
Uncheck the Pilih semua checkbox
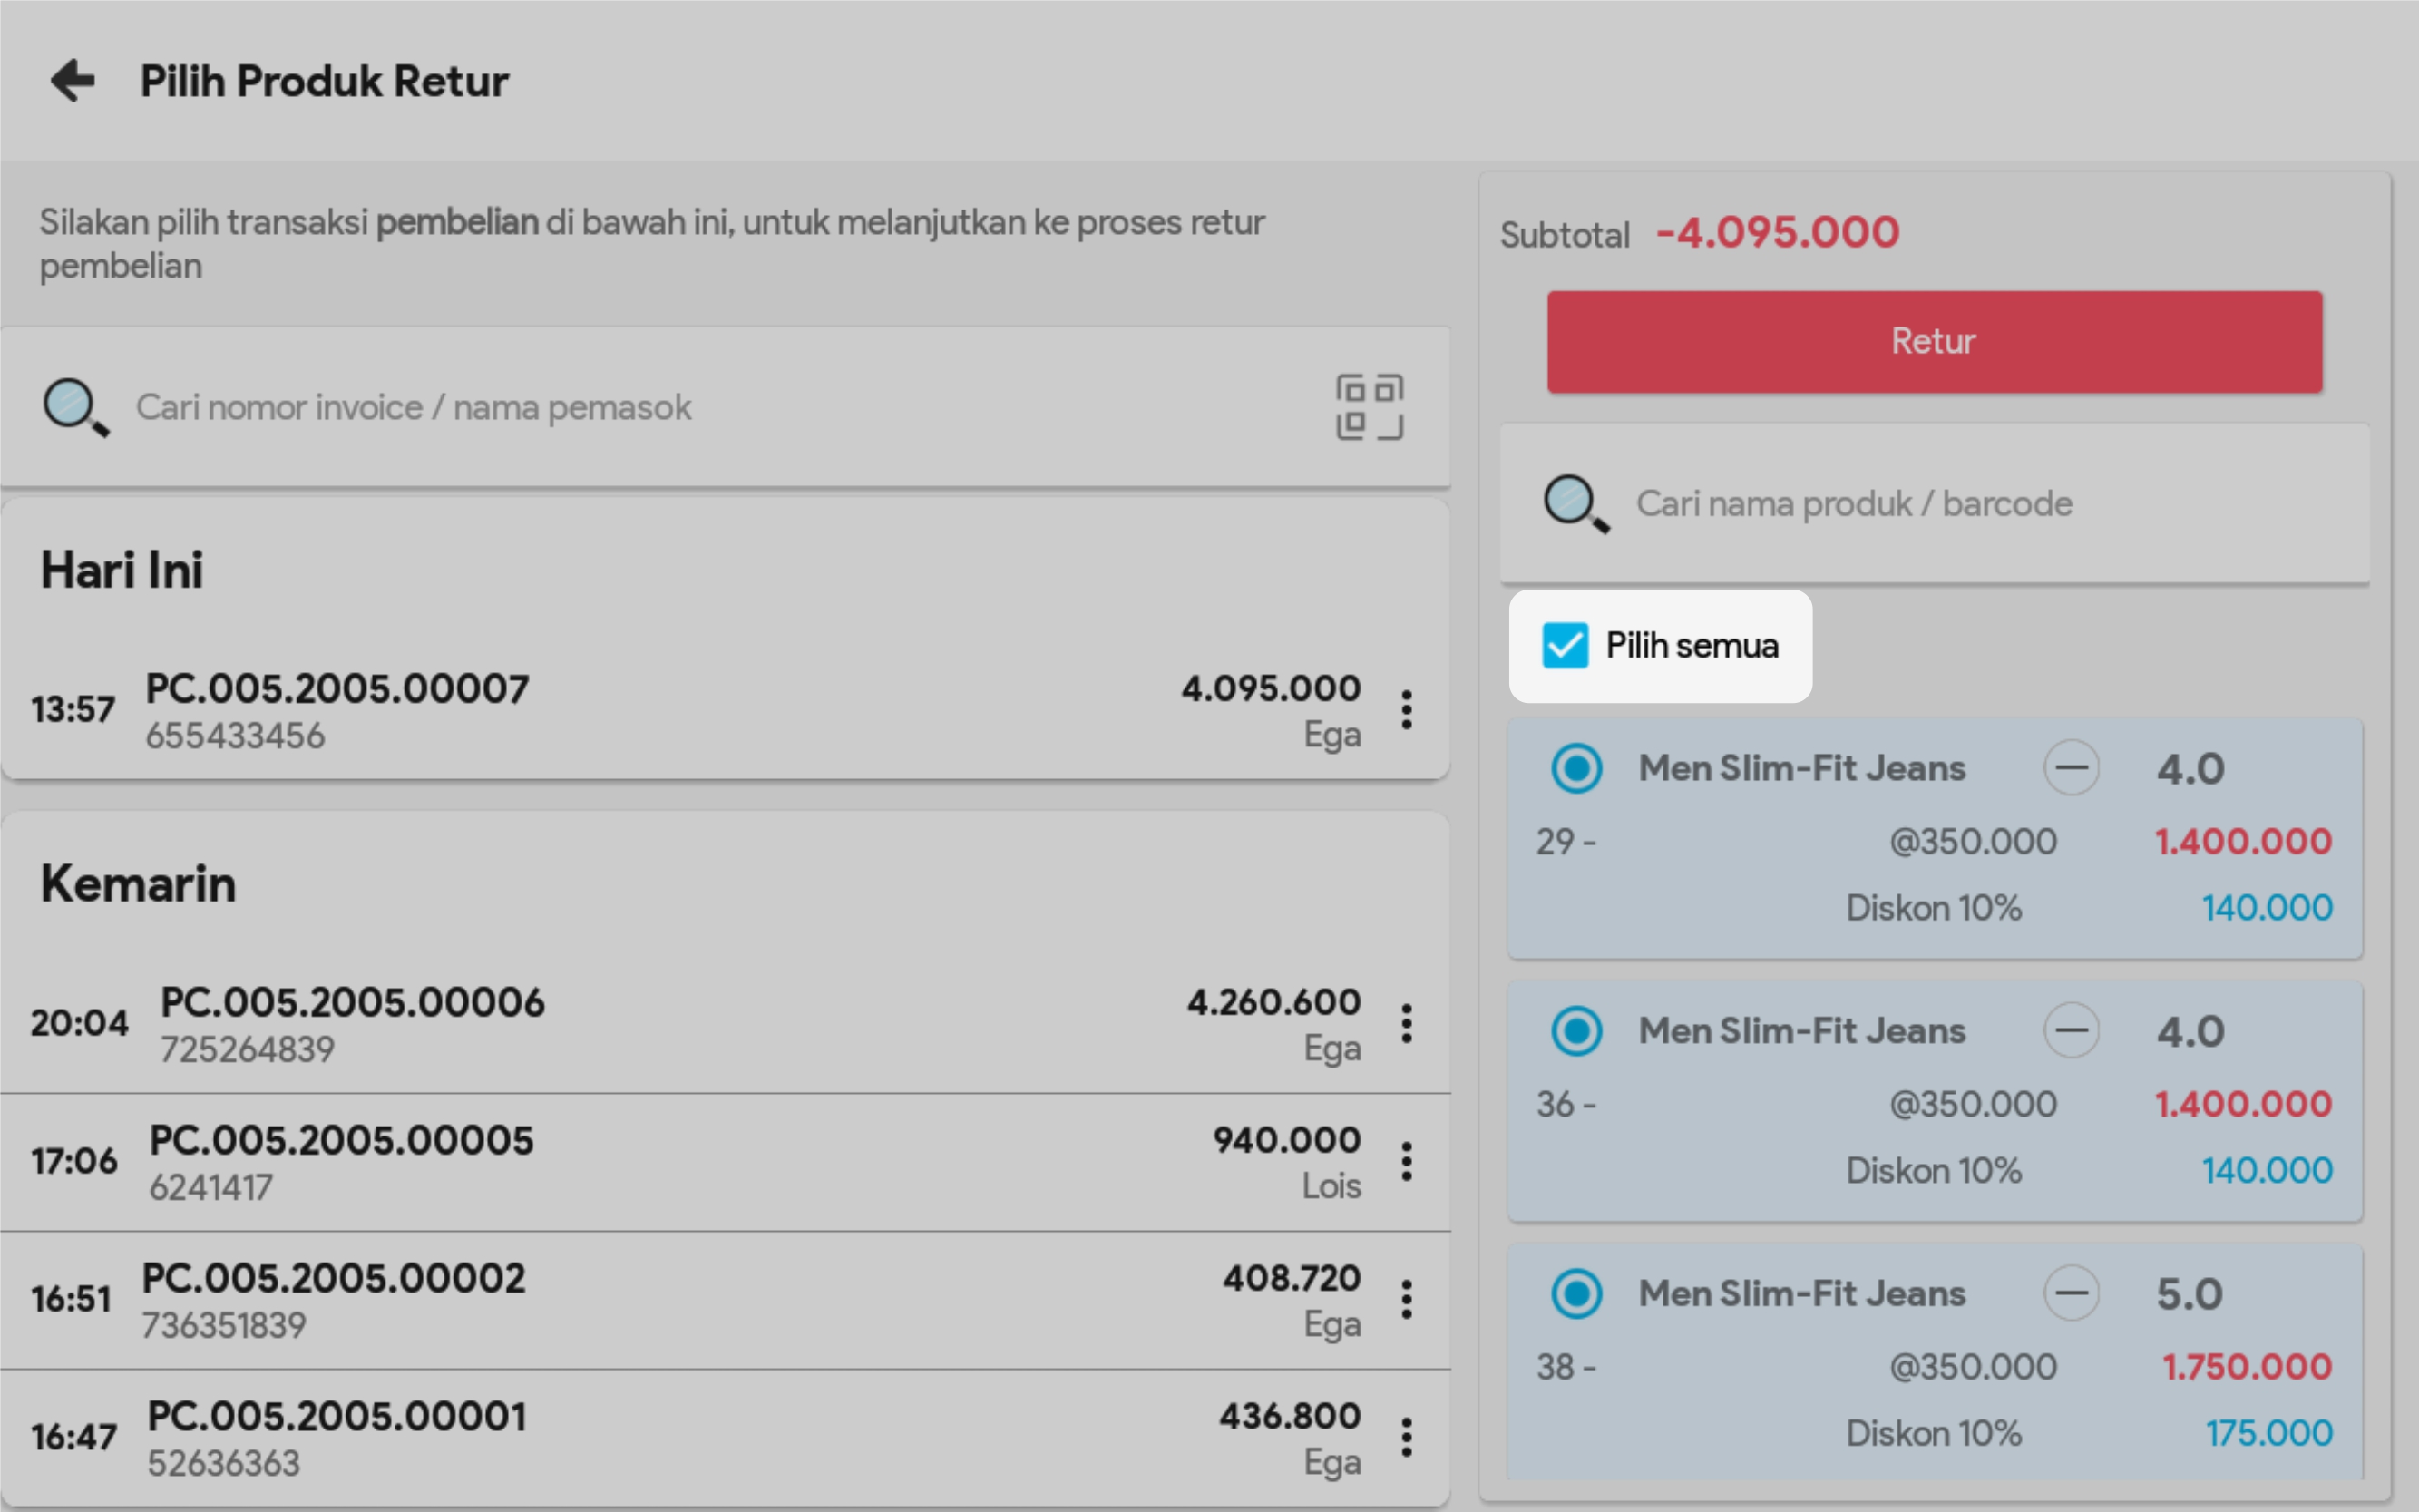pos(1565,646)
